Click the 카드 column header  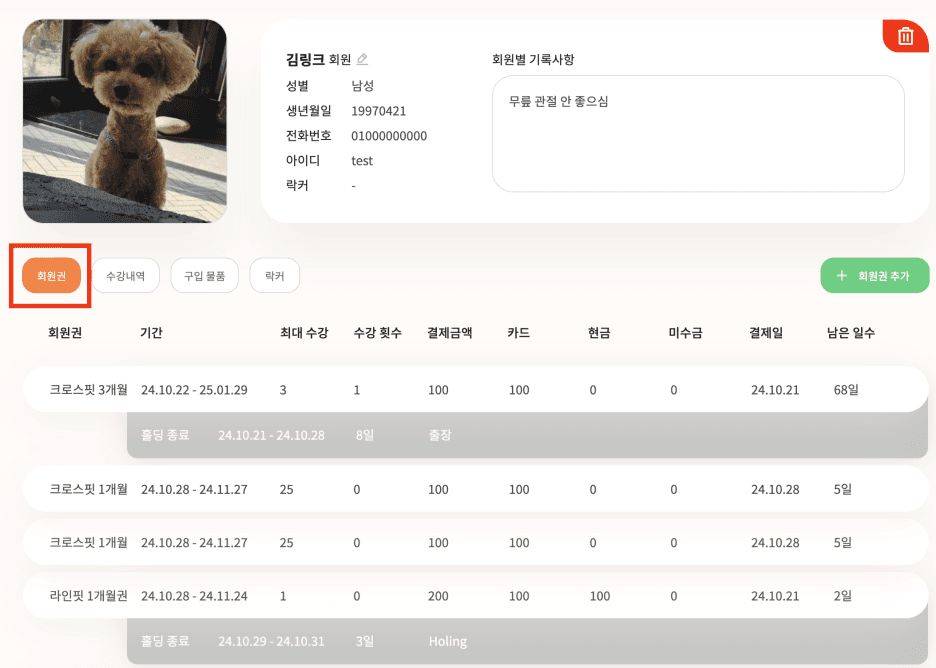(518, 333)
